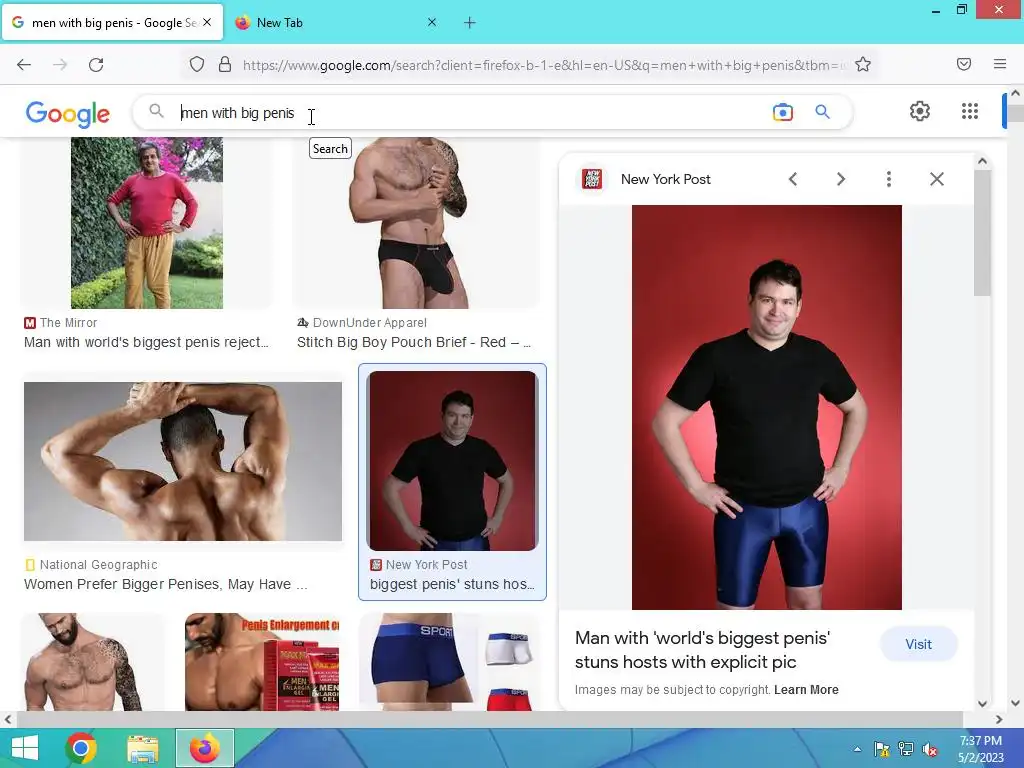Show previous image in preview panel
Image resolution: width=1024 pixels, height=768 pixels.
point(793,179)
